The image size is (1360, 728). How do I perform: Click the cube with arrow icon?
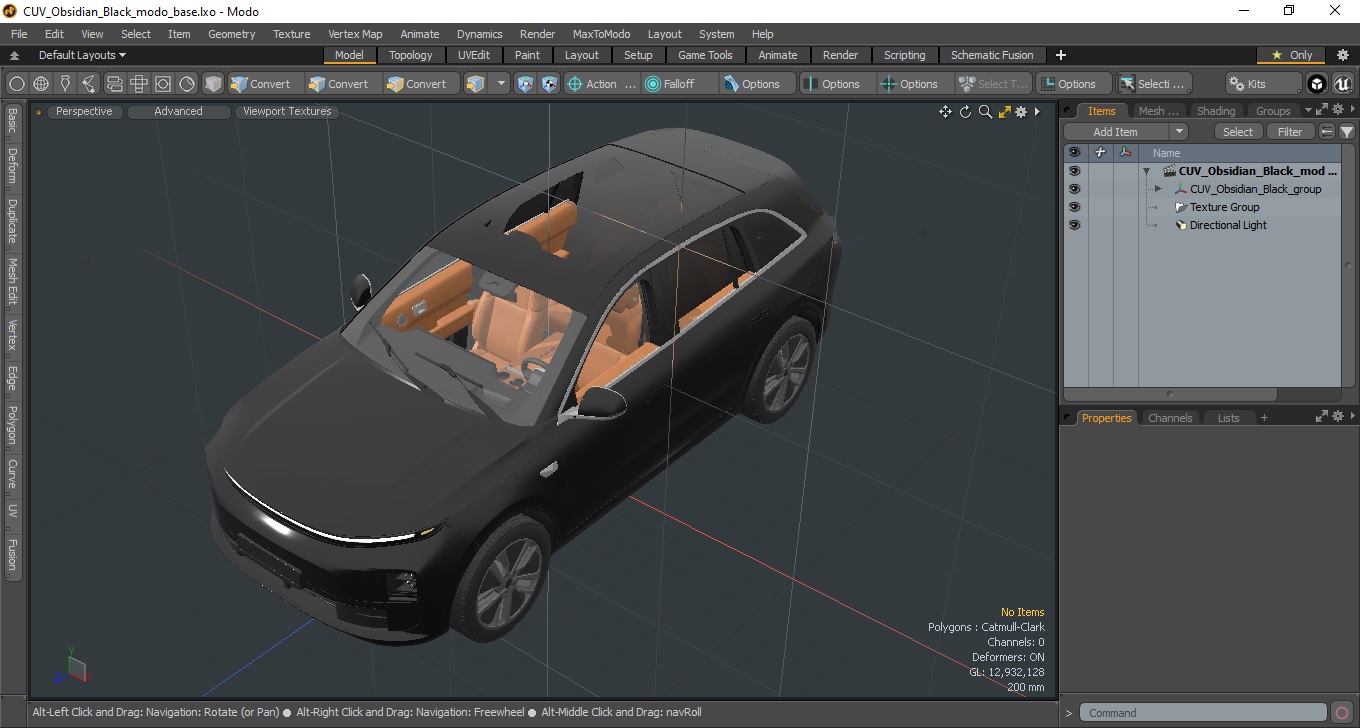click(x=475, y=84)
